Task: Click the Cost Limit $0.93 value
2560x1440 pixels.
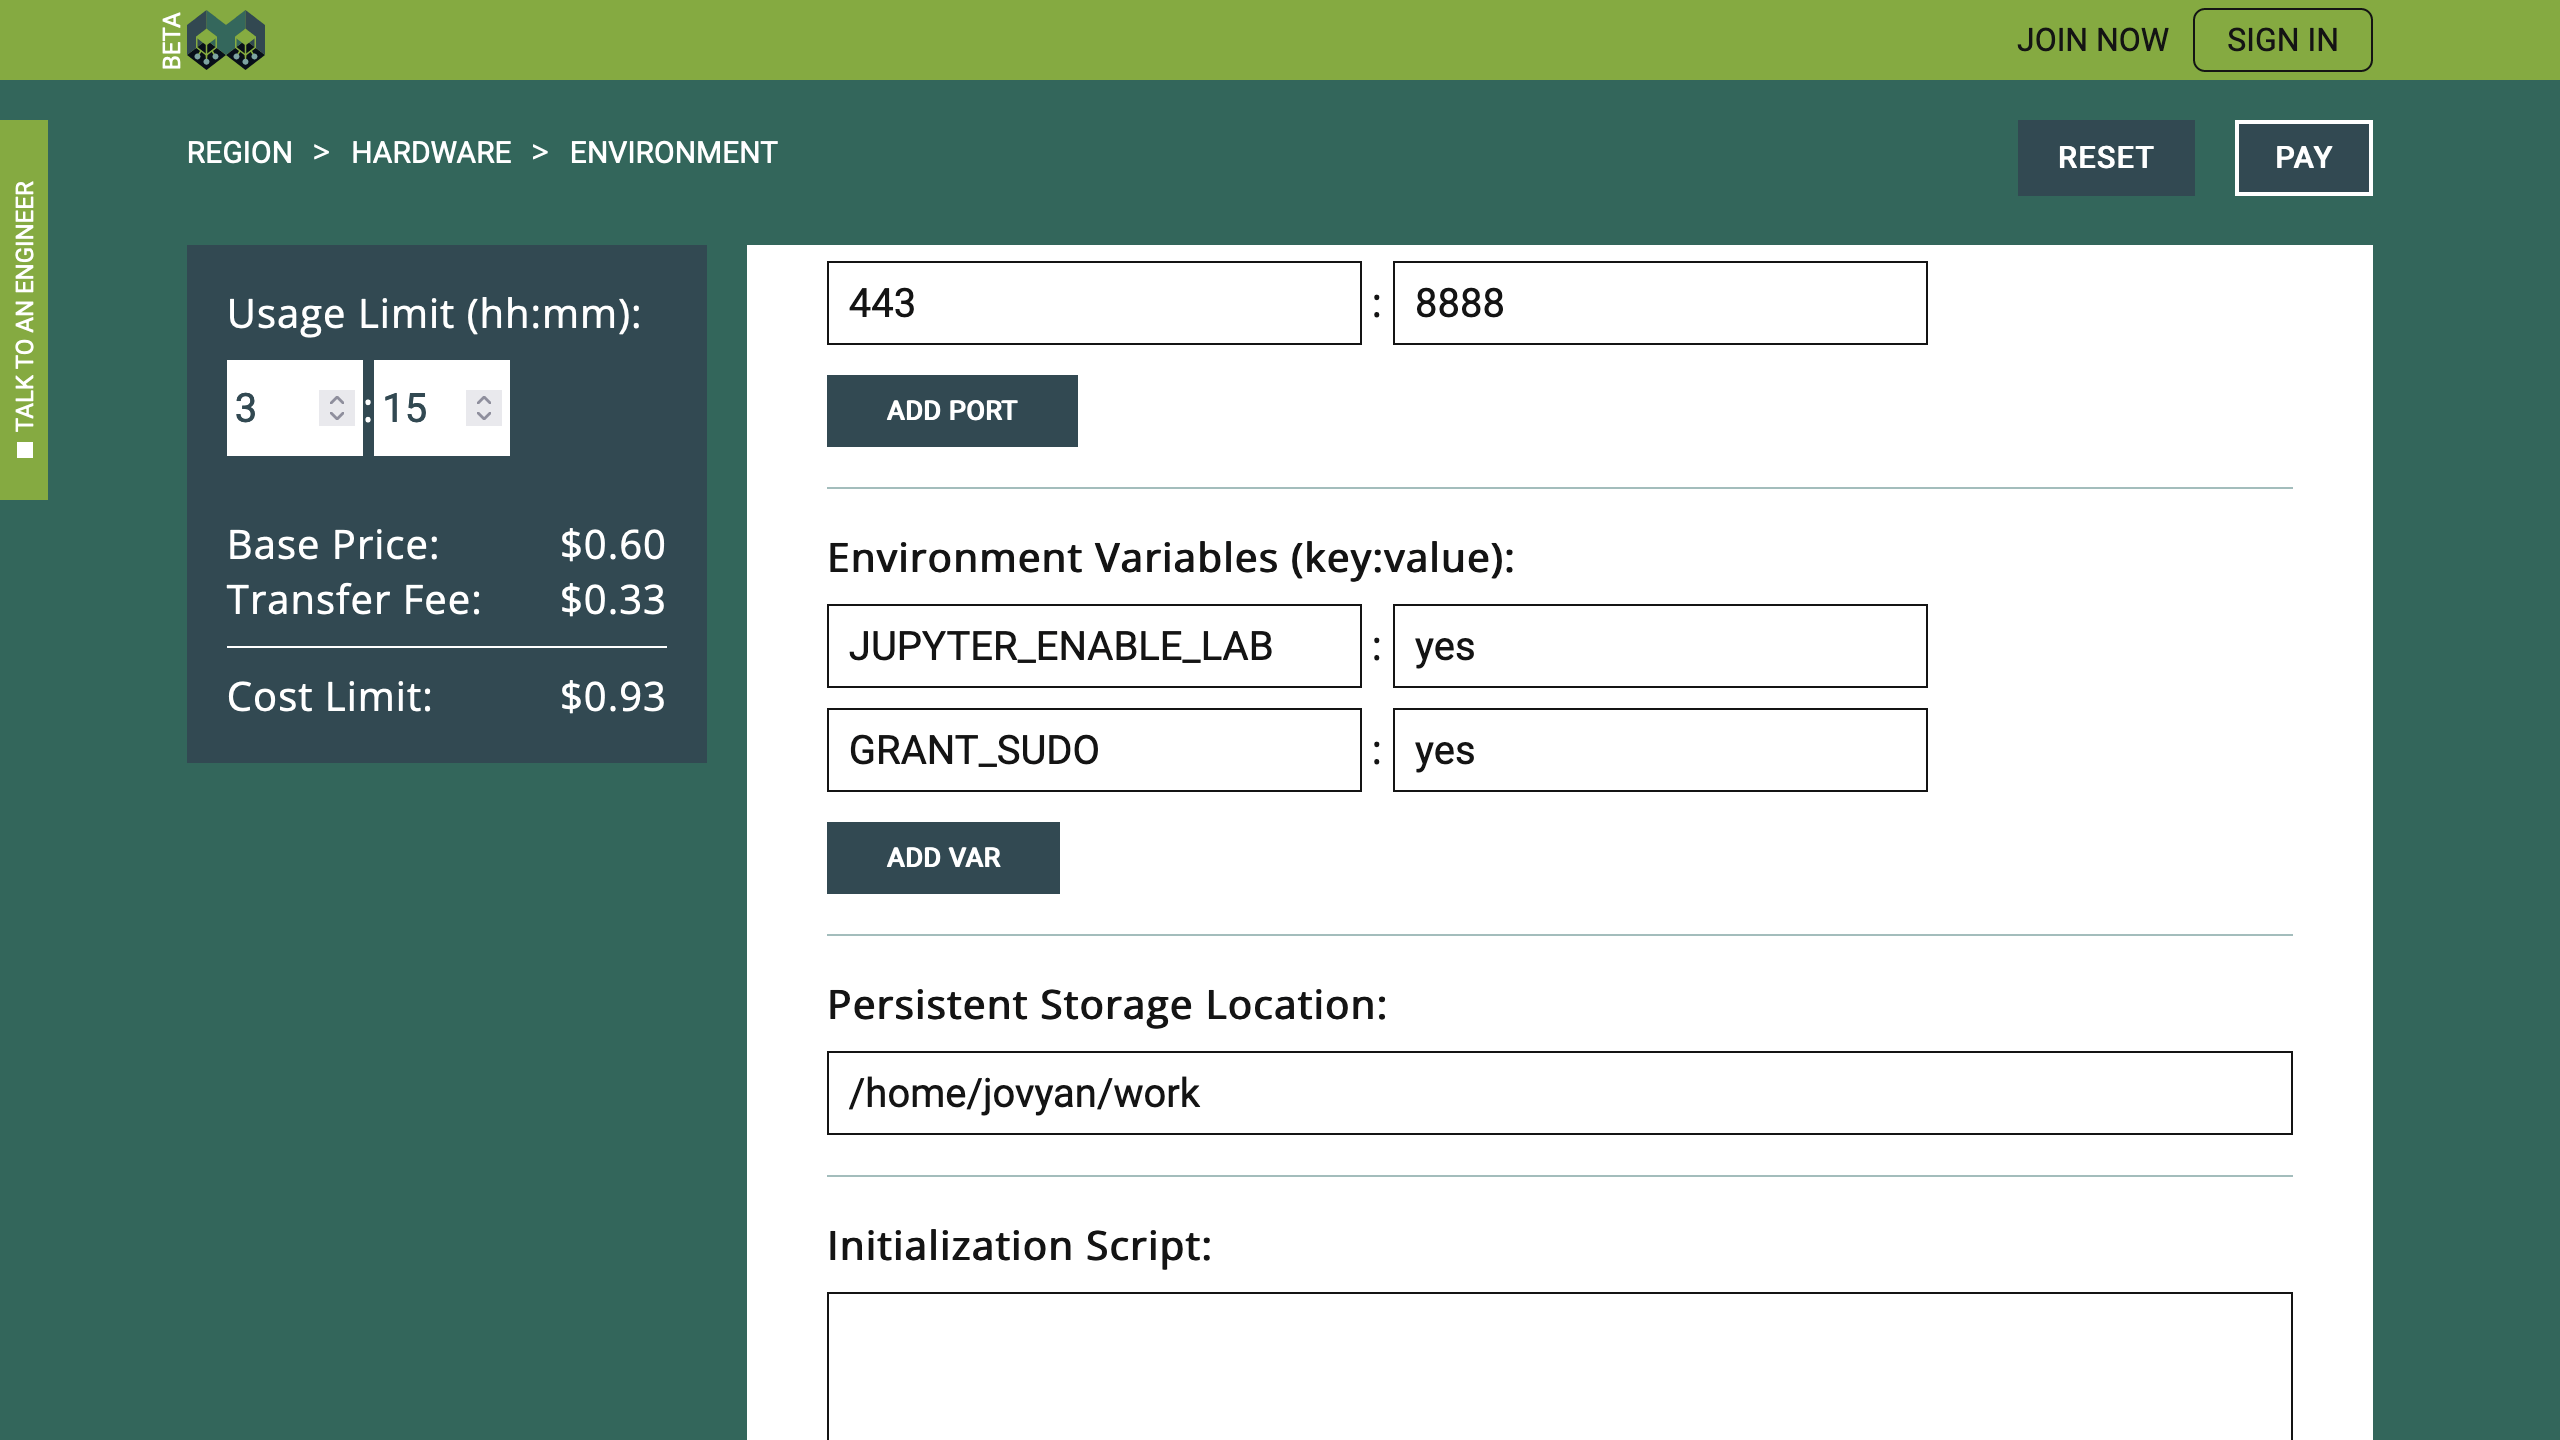Action: 612,697
